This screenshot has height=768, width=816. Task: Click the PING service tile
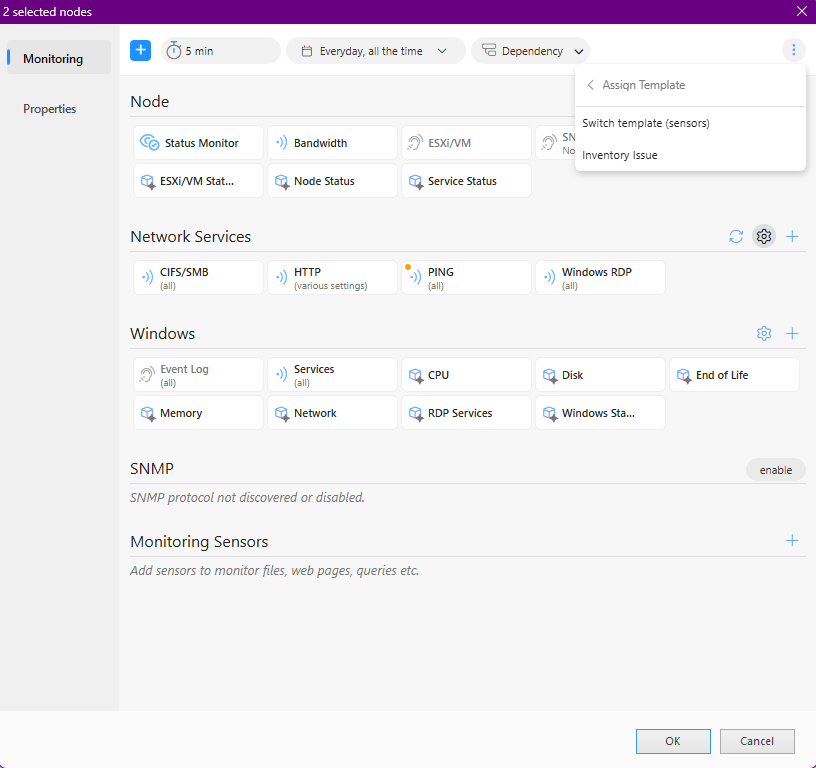466,277
